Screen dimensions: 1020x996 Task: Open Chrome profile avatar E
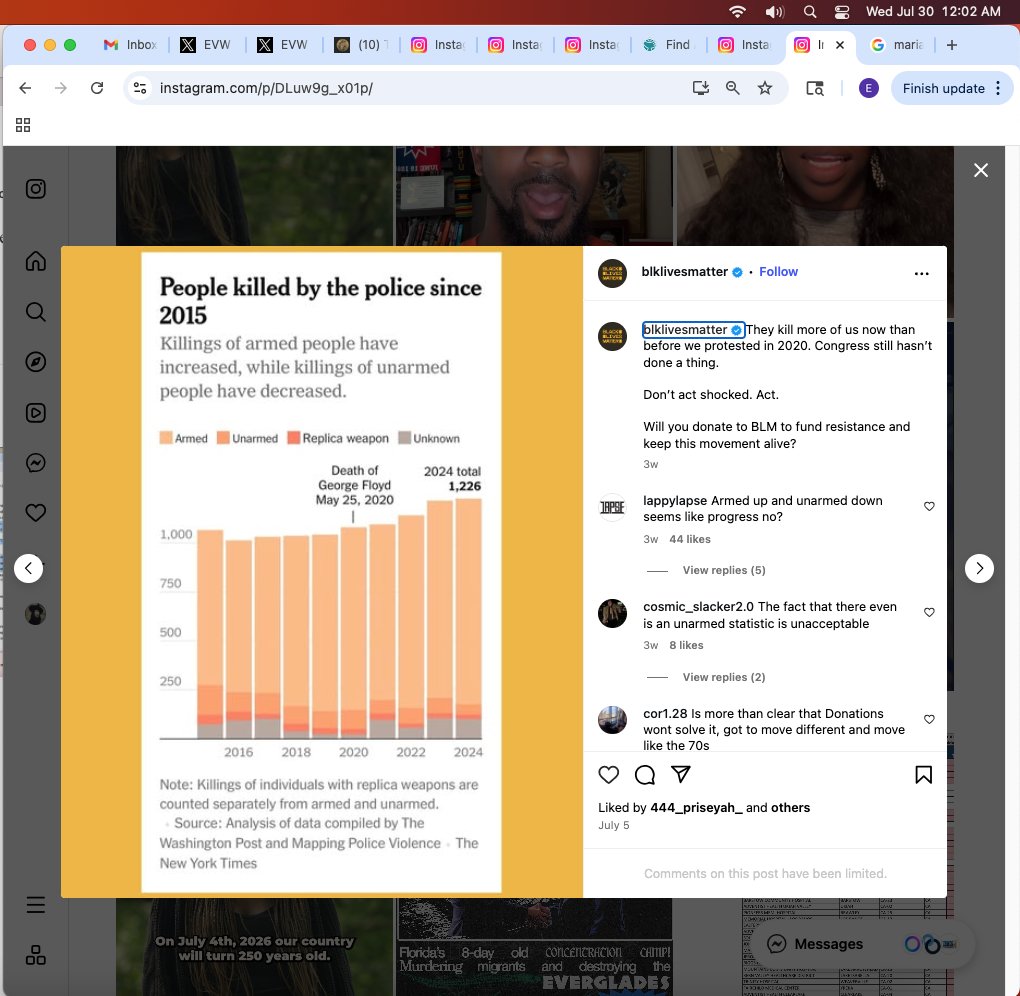[x=868, y=88]
